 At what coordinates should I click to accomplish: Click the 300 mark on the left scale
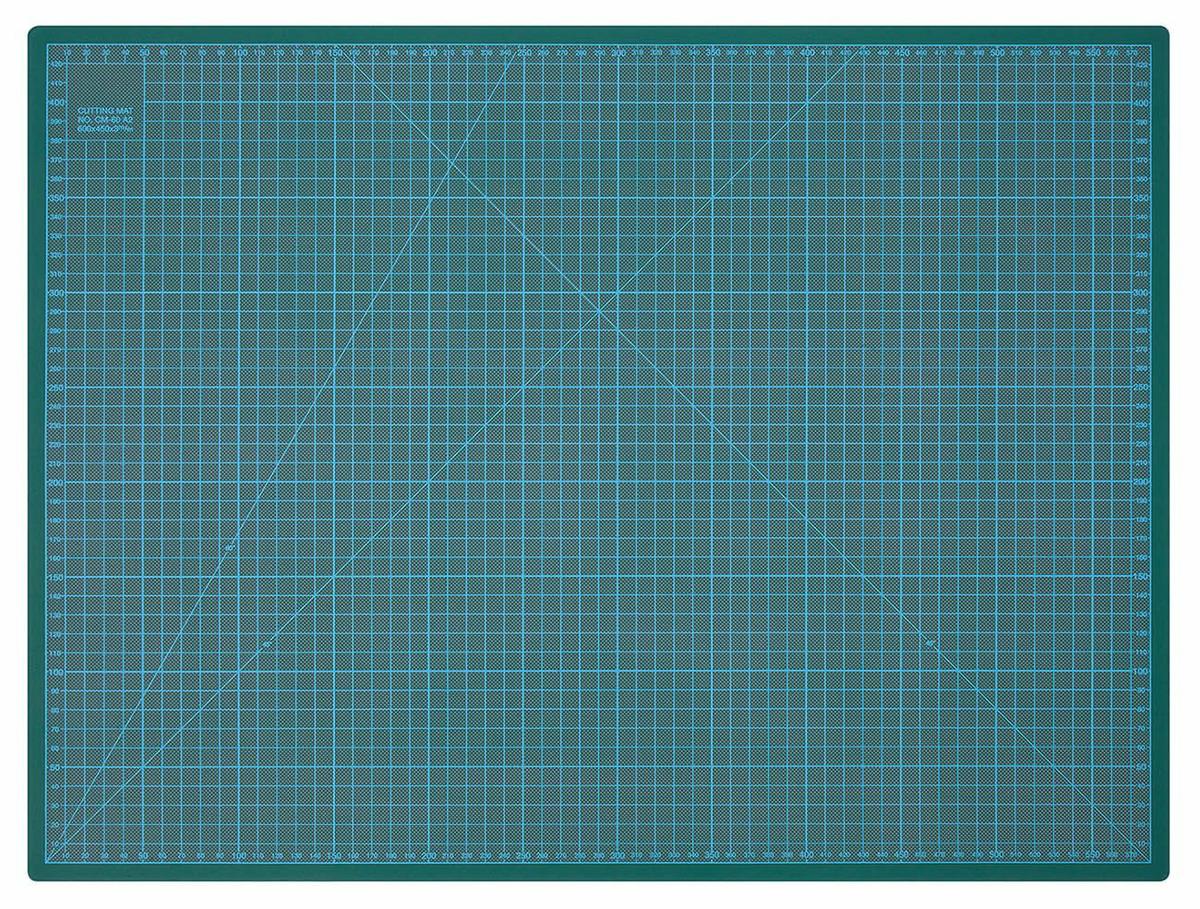tap(56, 292)
